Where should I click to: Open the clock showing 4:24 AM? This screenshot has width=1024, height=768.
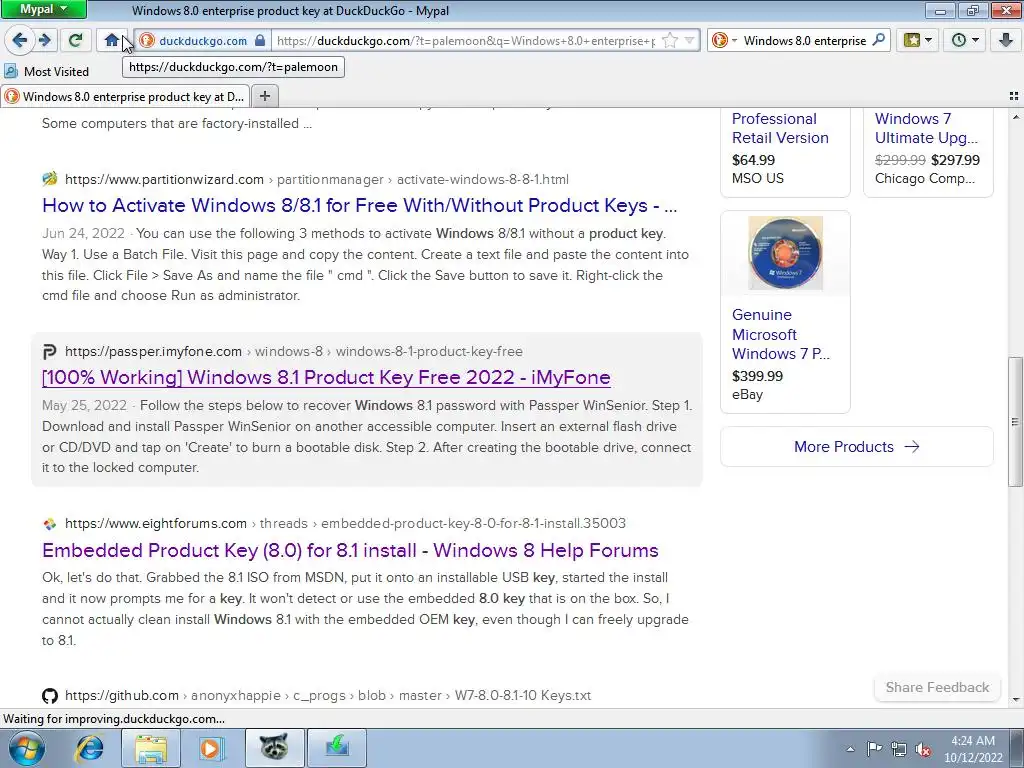[x=972, y=749]
